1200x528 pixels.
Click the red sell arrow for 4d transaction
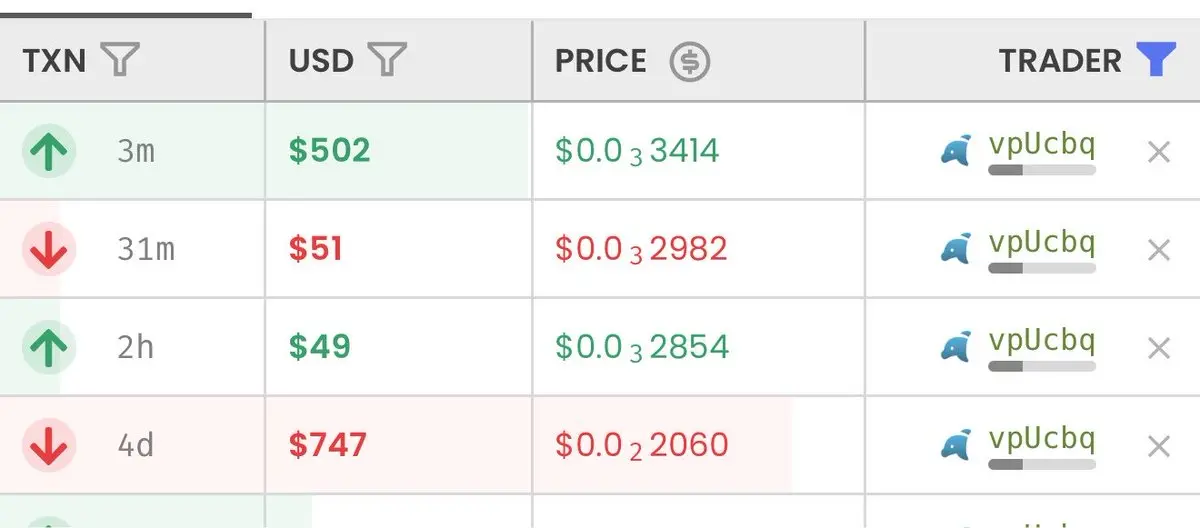pyautogui.click(x=49, y=445)
